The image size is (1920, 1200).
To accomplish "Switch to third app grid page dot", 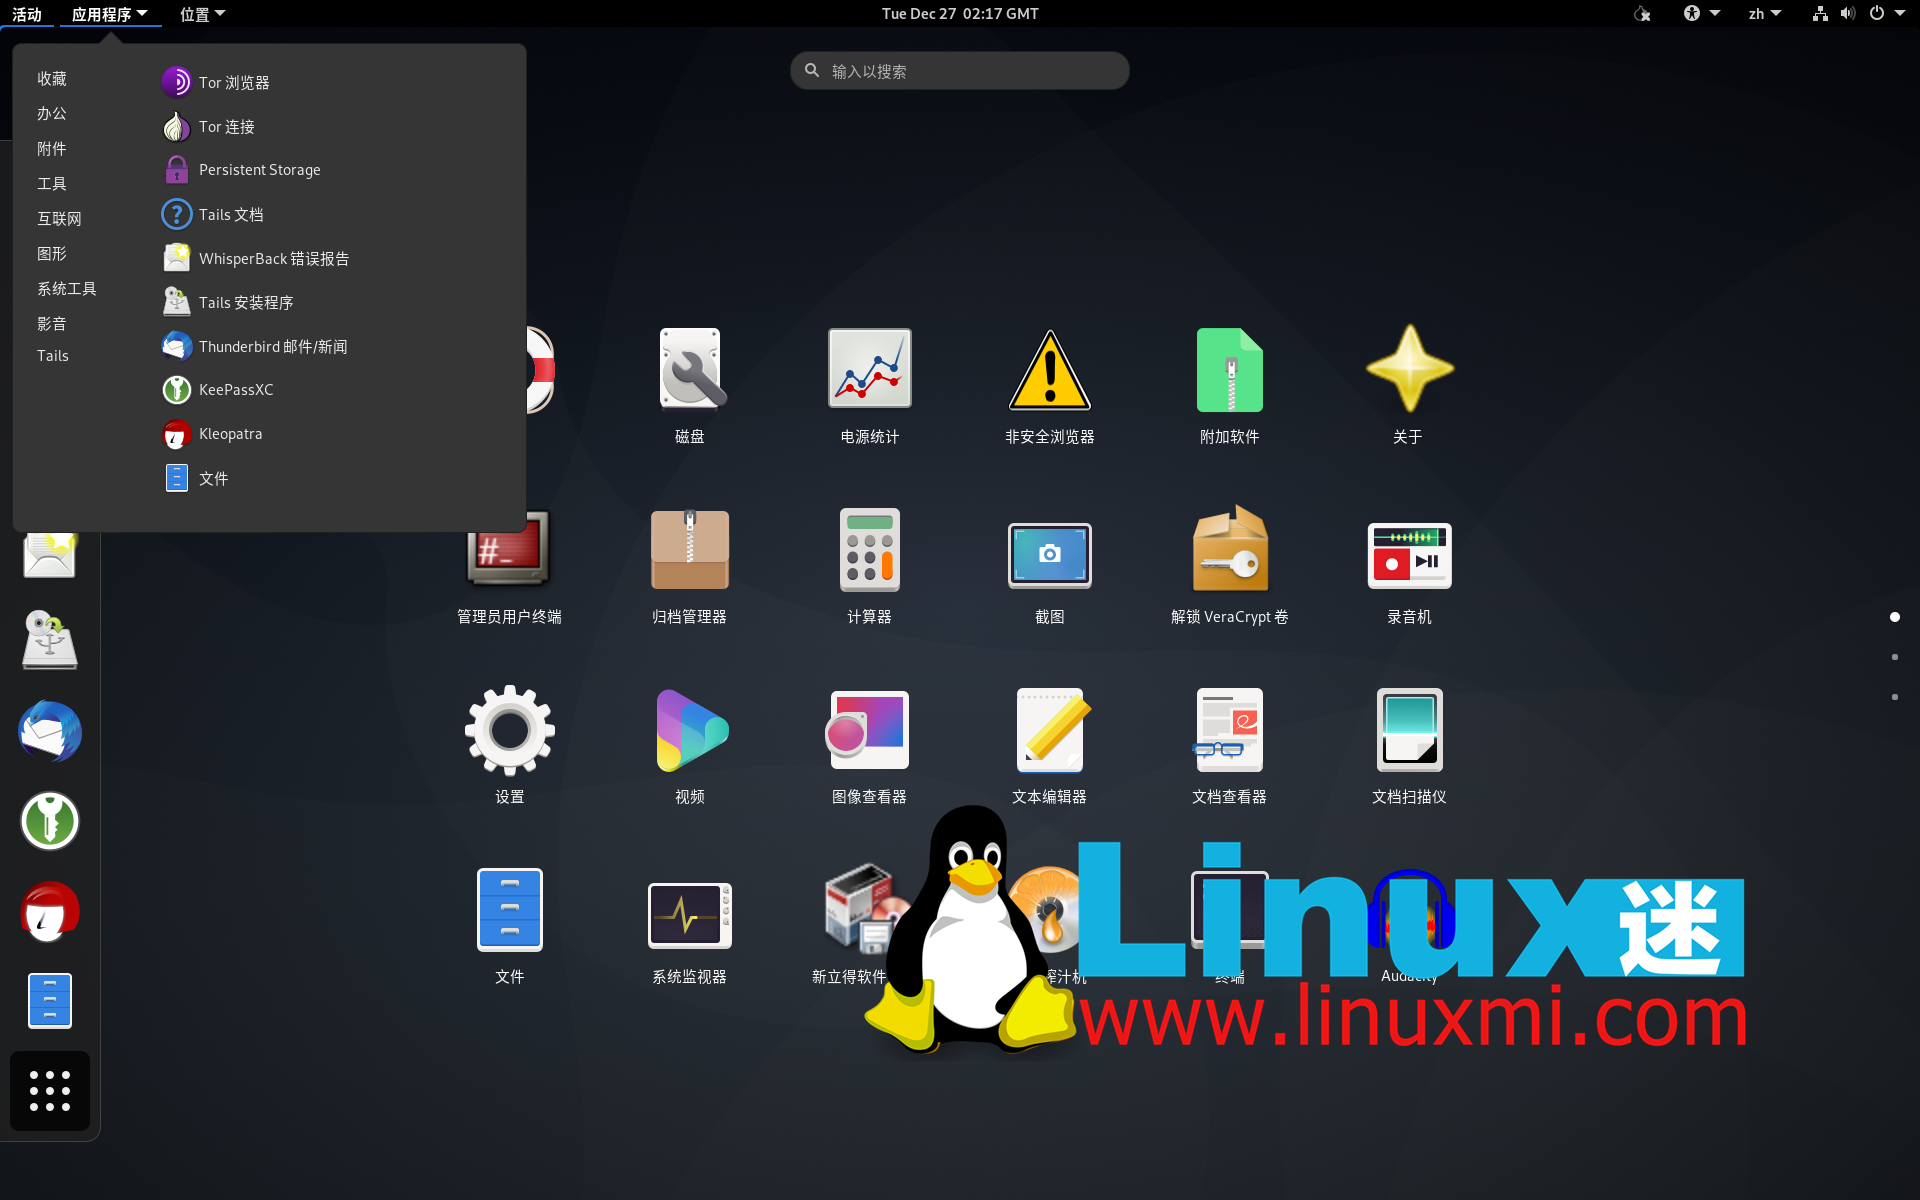I will [1895, 697].
